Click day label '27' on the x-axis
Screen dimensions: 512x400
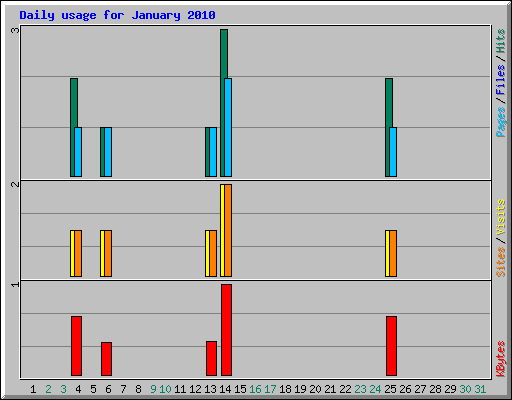(420, 389)
